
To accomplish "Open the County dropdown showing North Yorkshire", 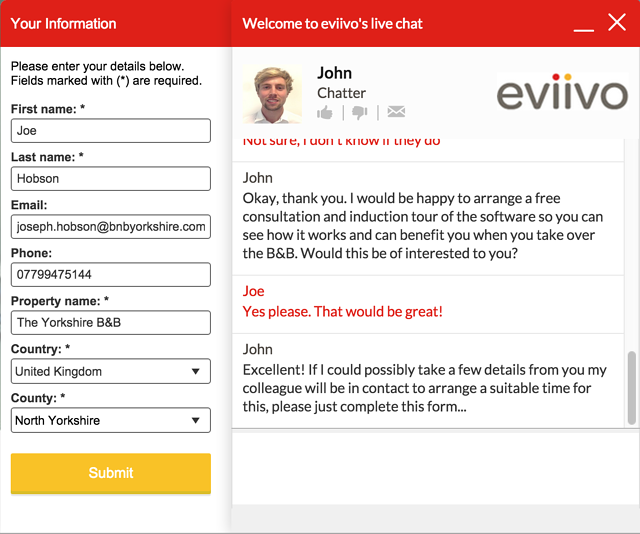I will 111,420.
